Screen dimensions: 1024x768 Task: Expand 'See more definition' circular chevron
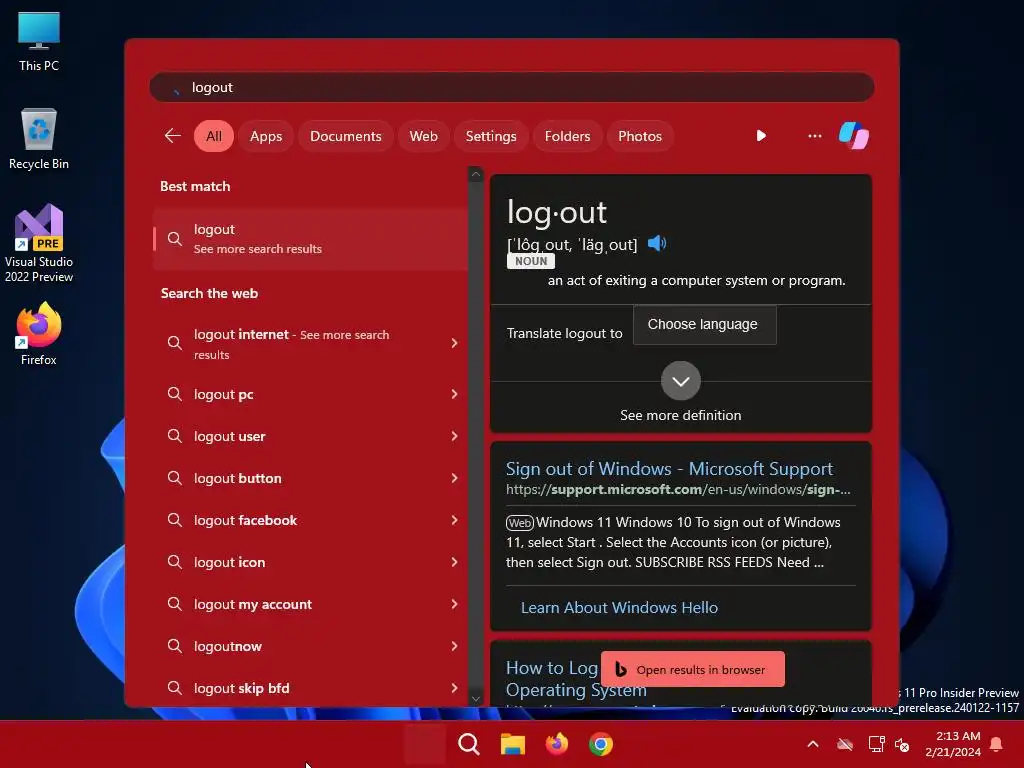pyautogui.click(x=680, y=381)
